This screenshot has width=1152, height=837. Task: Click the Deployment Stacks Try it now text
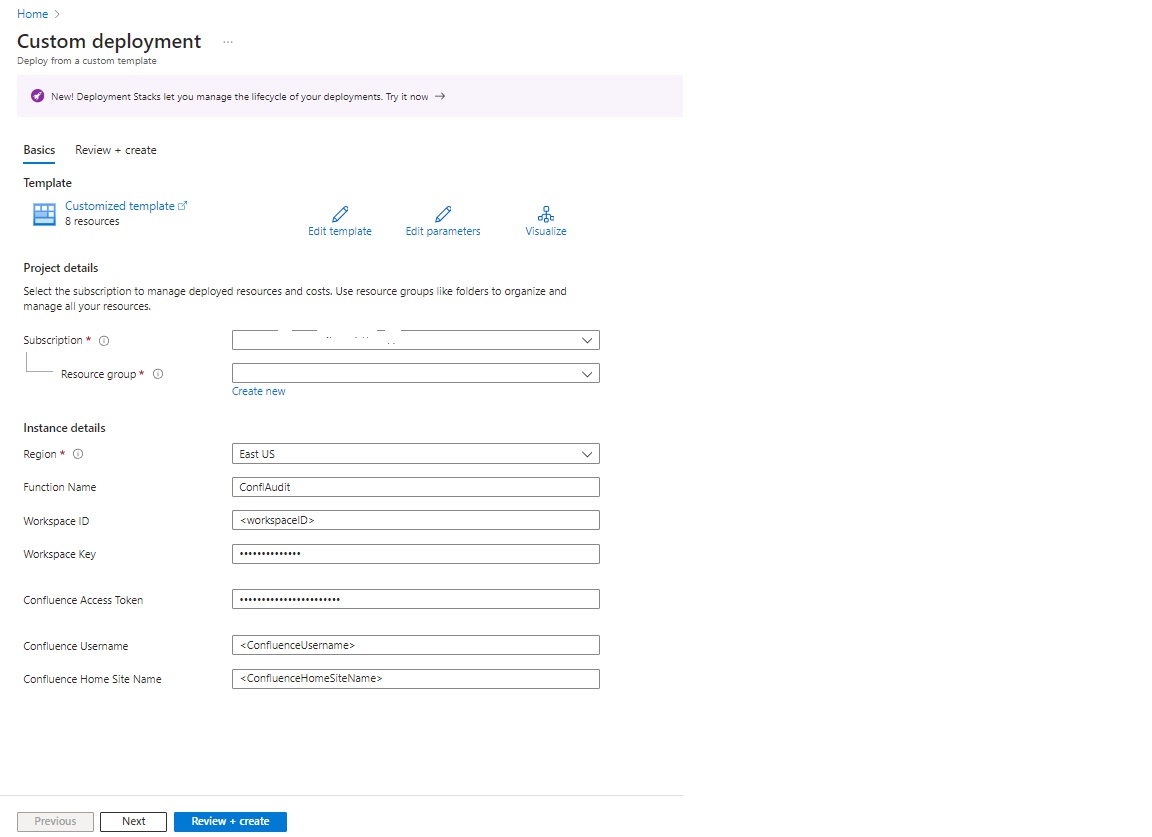pos(407,96)
